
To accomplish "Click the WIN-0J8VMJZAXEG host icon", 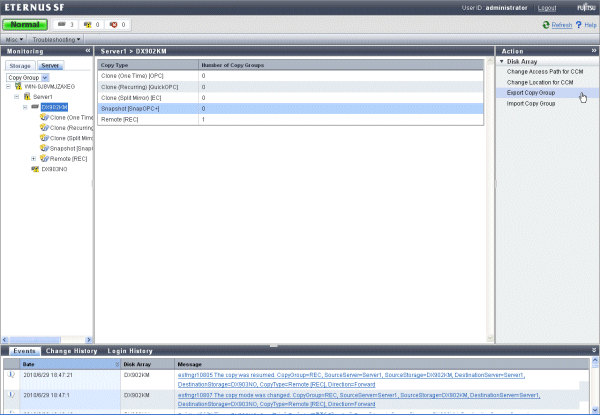I will pyautogui.click(x=18, y=86).
